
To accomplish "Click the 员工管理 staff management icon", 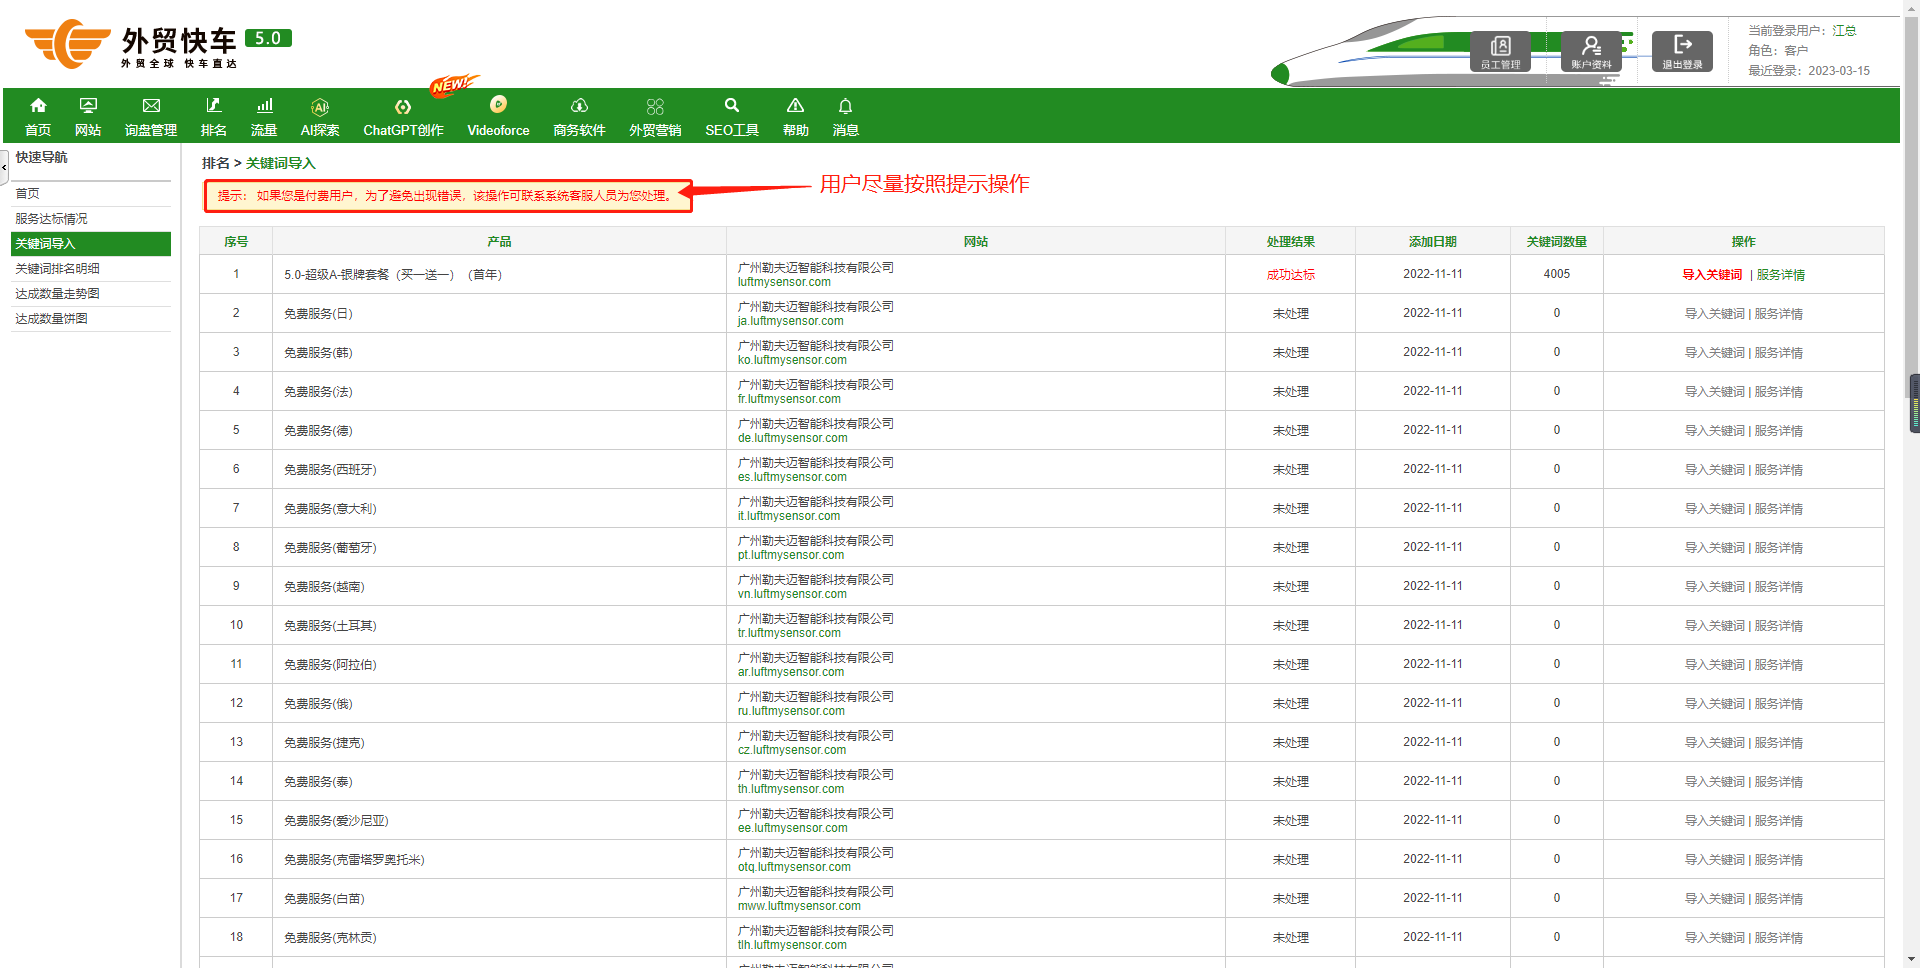I will 1500,51.
